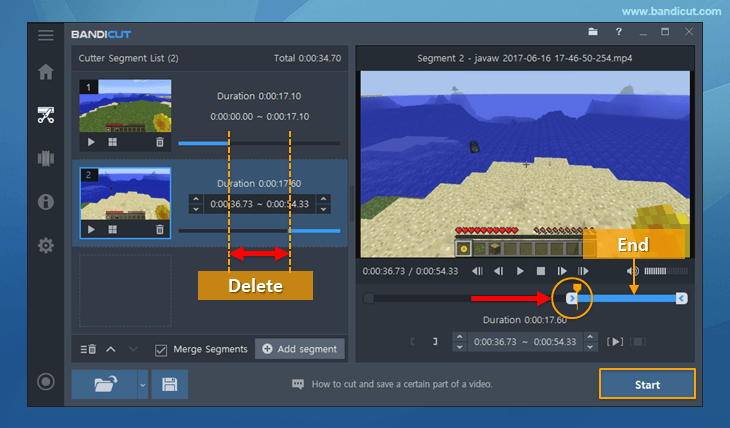Step back one frame
730x428 pixels.
[x=499, y=271]
